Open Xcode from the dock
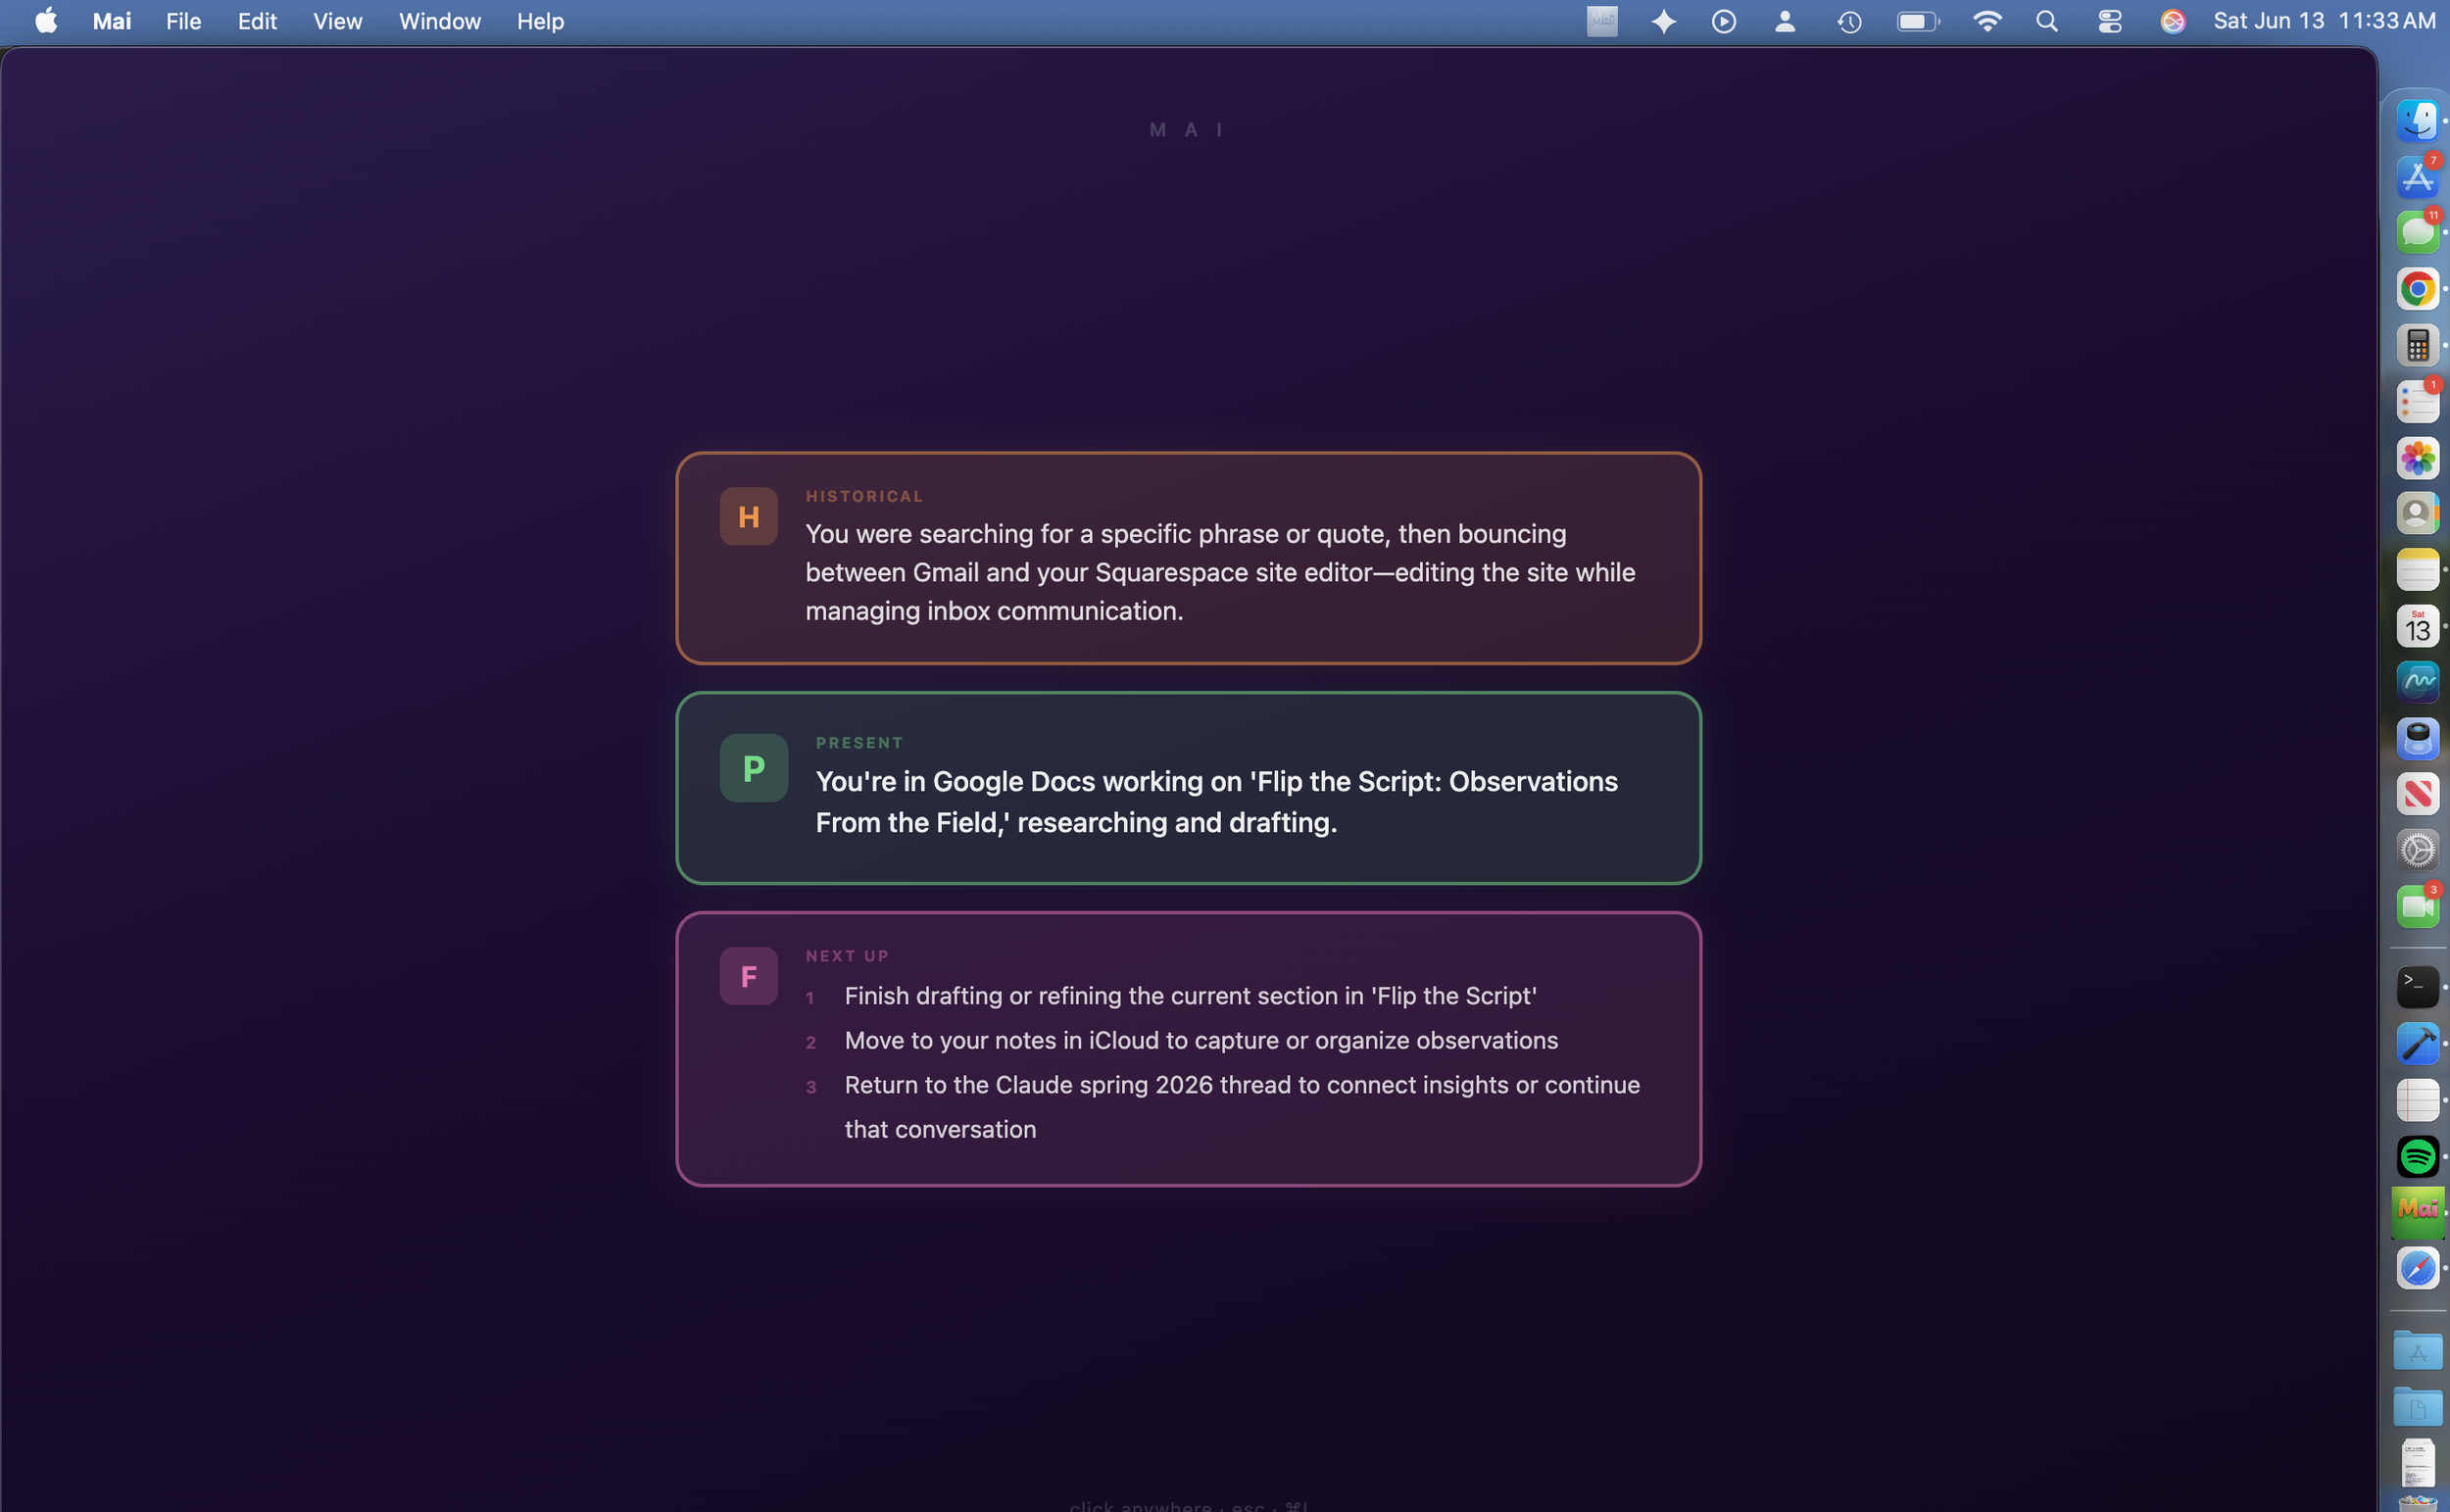2450x1512 pixels. pyautogui.click(x=2417, y=1043)
